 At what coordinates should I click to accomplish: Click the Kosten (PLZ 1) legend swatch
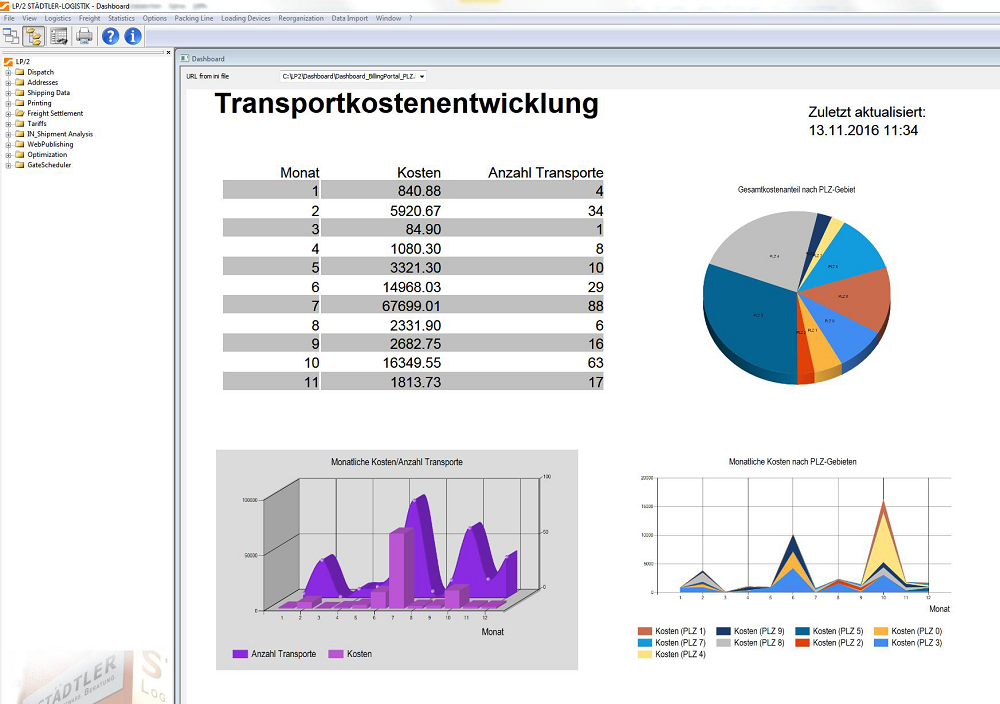(x=645, y=631)
